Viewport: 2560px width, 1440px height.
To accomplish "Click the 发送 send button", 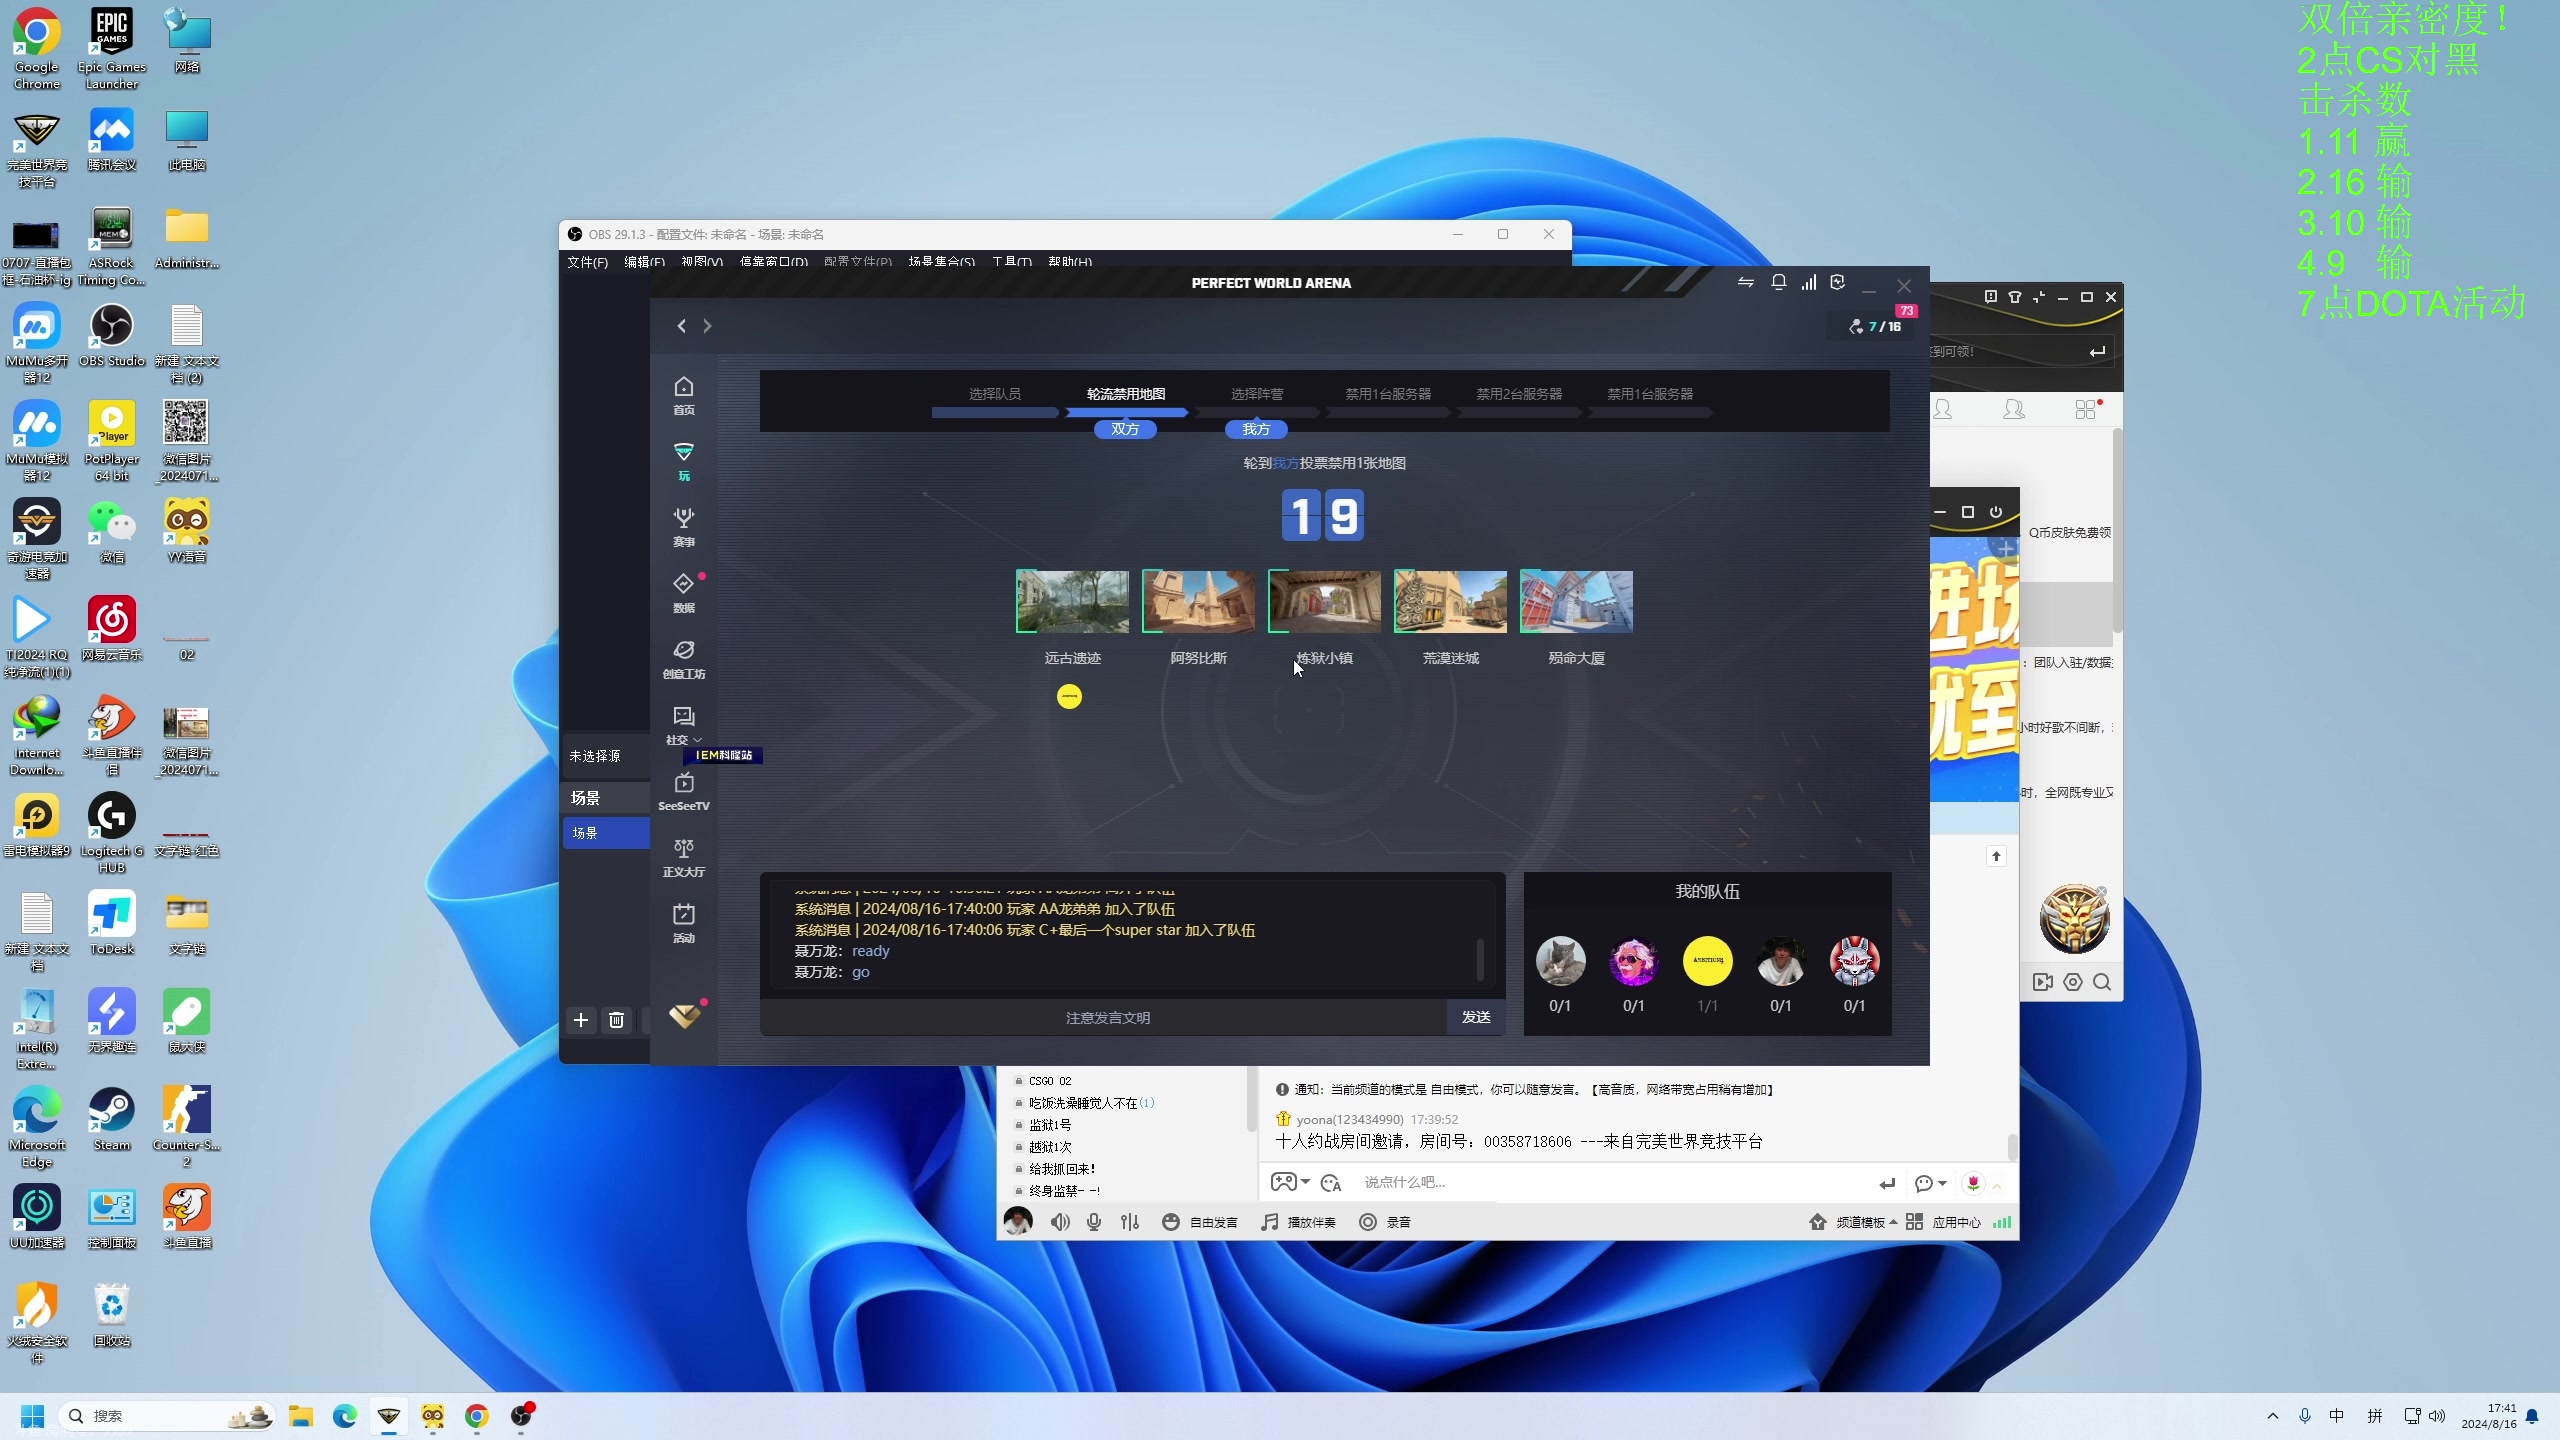I will tap(1476, 1017).
